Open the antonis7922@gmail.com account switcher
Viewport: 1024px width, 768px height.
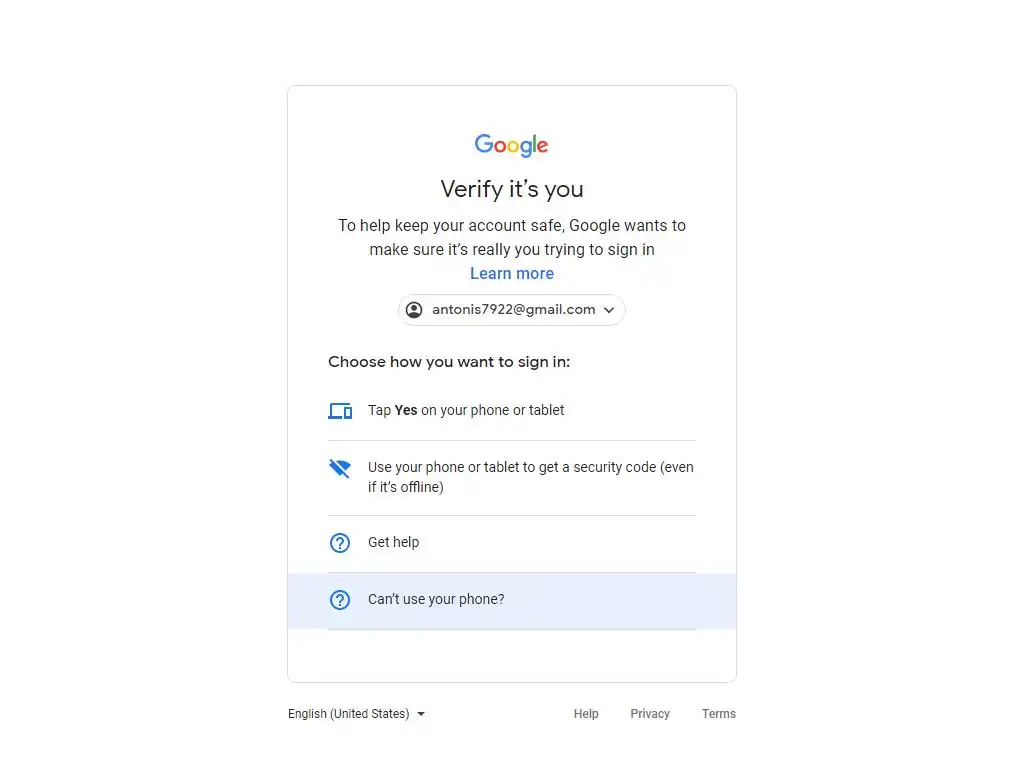coord(511,310)
